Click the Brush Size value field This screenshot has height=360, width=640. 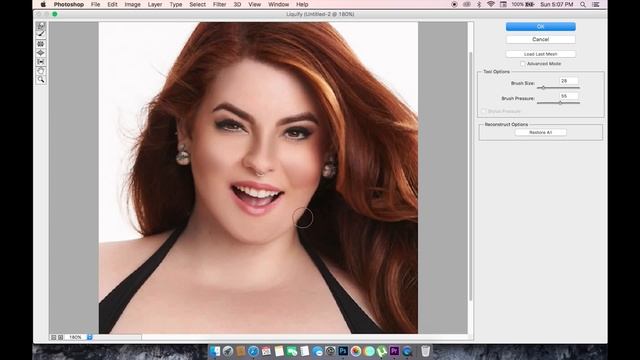click(569, 81)
